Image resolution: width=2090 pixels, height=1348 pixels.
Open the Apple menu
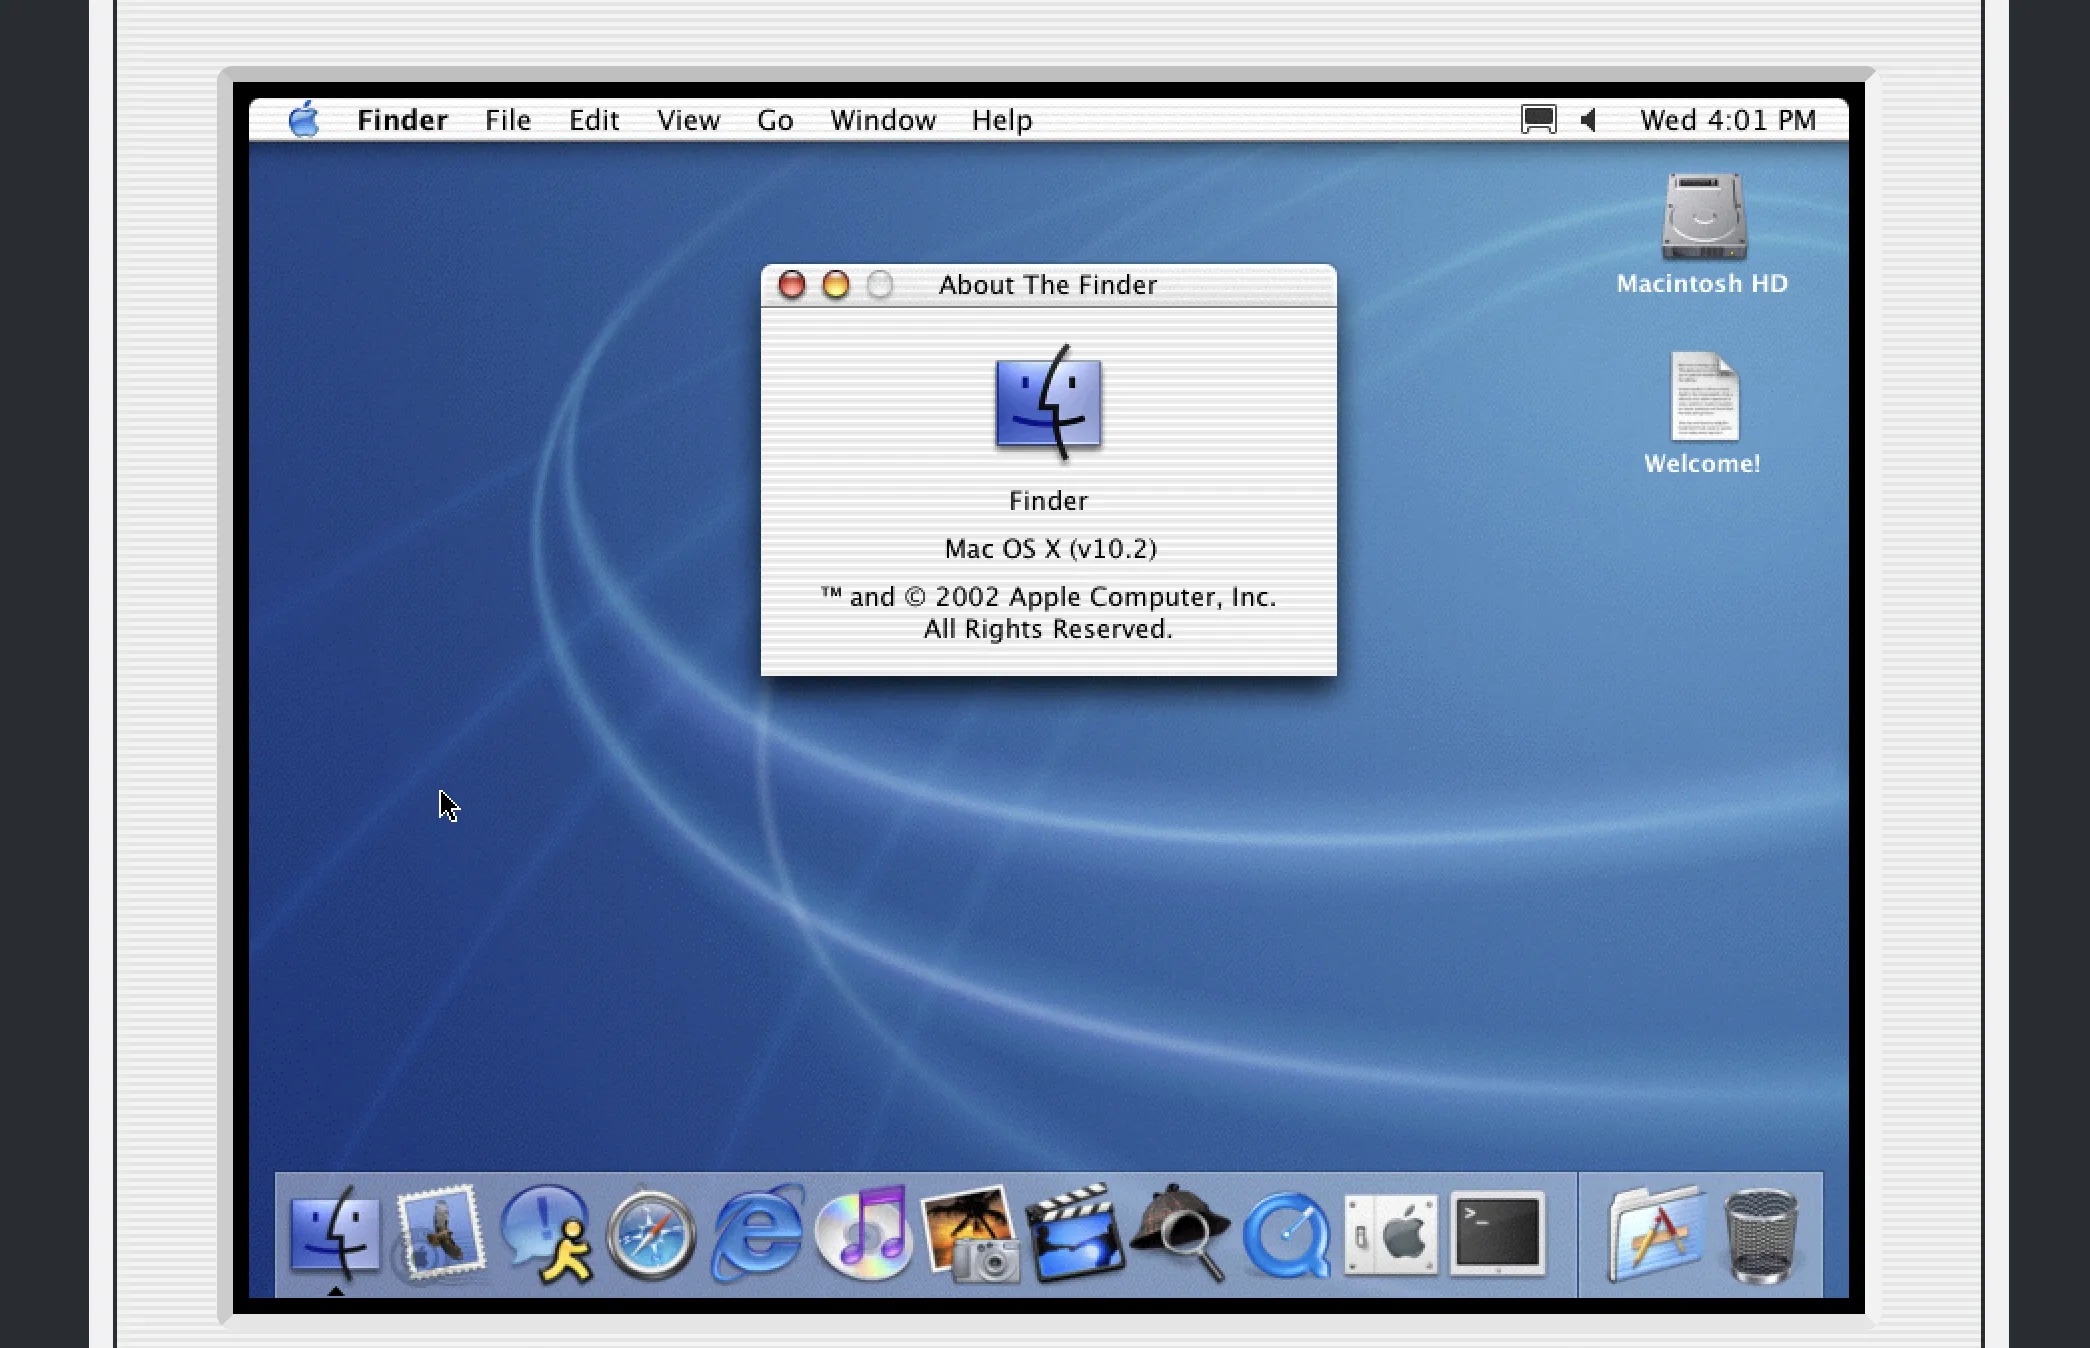pos(304,120)
